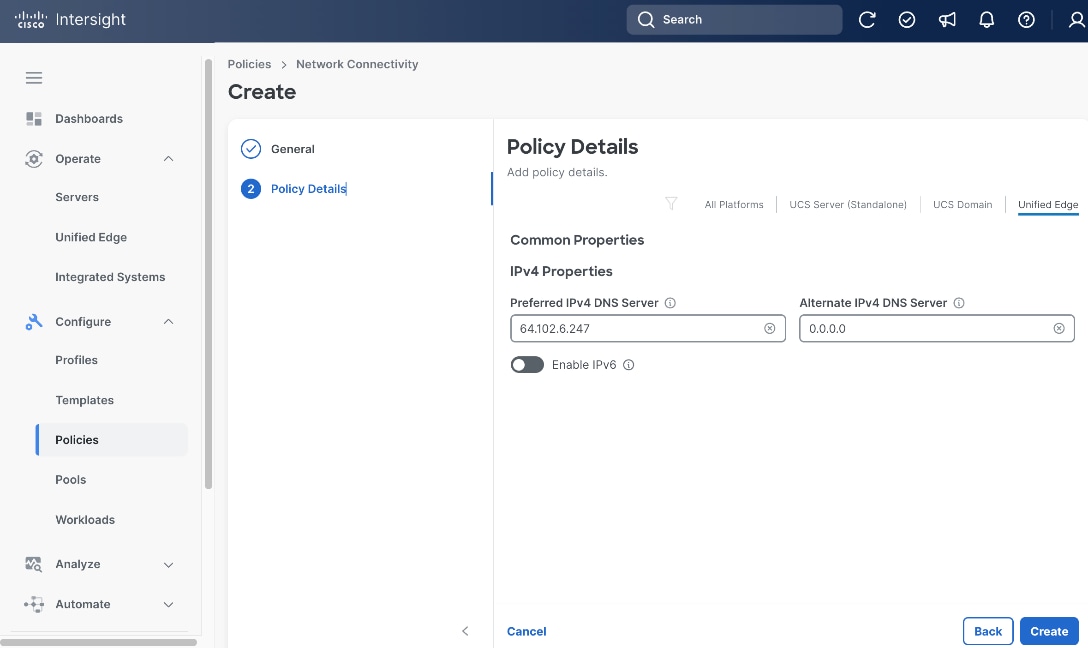The height and width of the screenshot is (648, 1088).
Task: Click the step 2 circle icon
Action: point(250,189)
